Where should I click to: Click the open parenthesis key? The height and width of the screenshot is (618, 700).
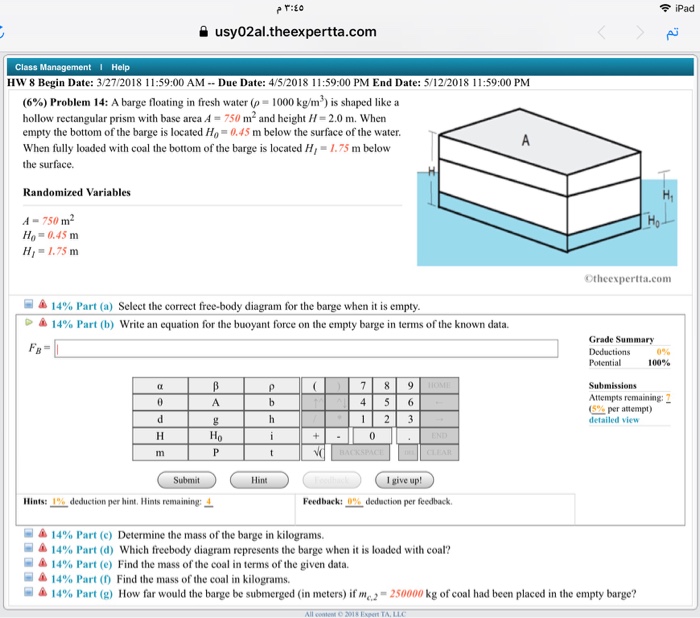[314, 386]
